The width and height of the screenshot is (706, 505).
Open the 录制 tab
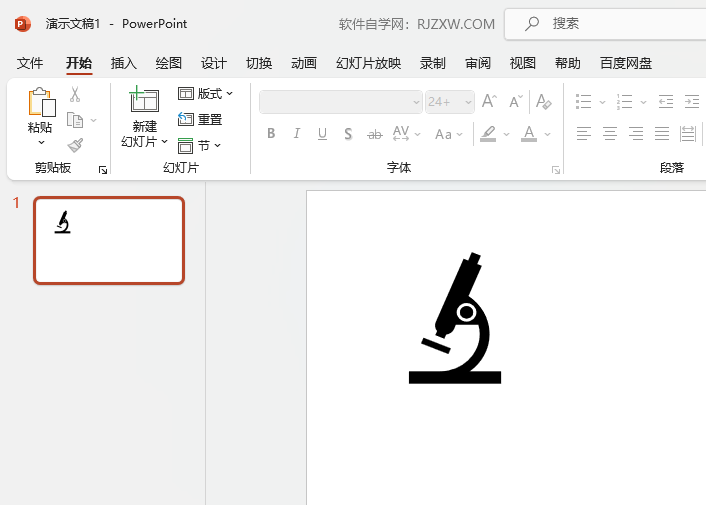pyautogui.click(x=433, y=63)
